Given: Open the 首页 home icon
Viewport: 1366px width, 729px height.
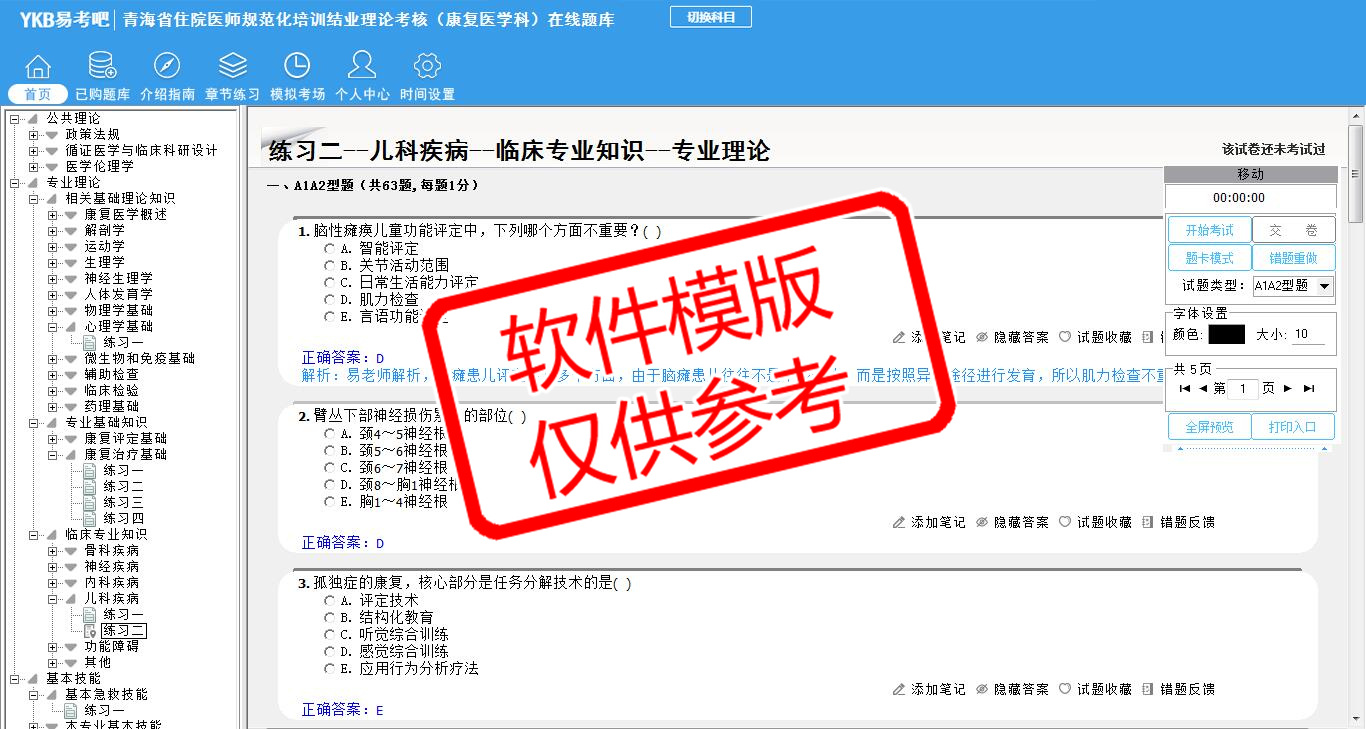Looking at the screenshot, I should tap(38, 67).
